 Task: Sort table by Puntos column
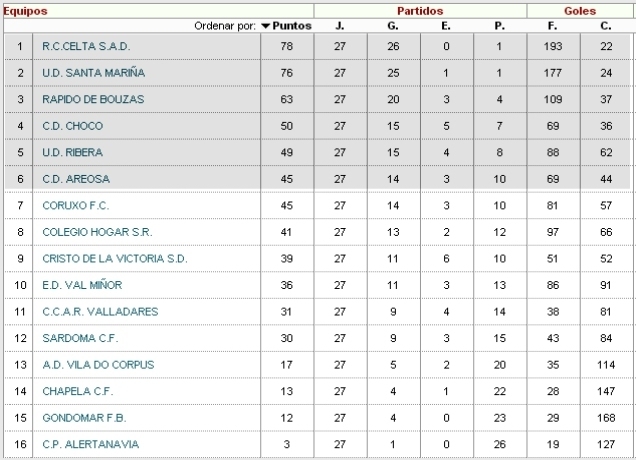pos(292,26)
